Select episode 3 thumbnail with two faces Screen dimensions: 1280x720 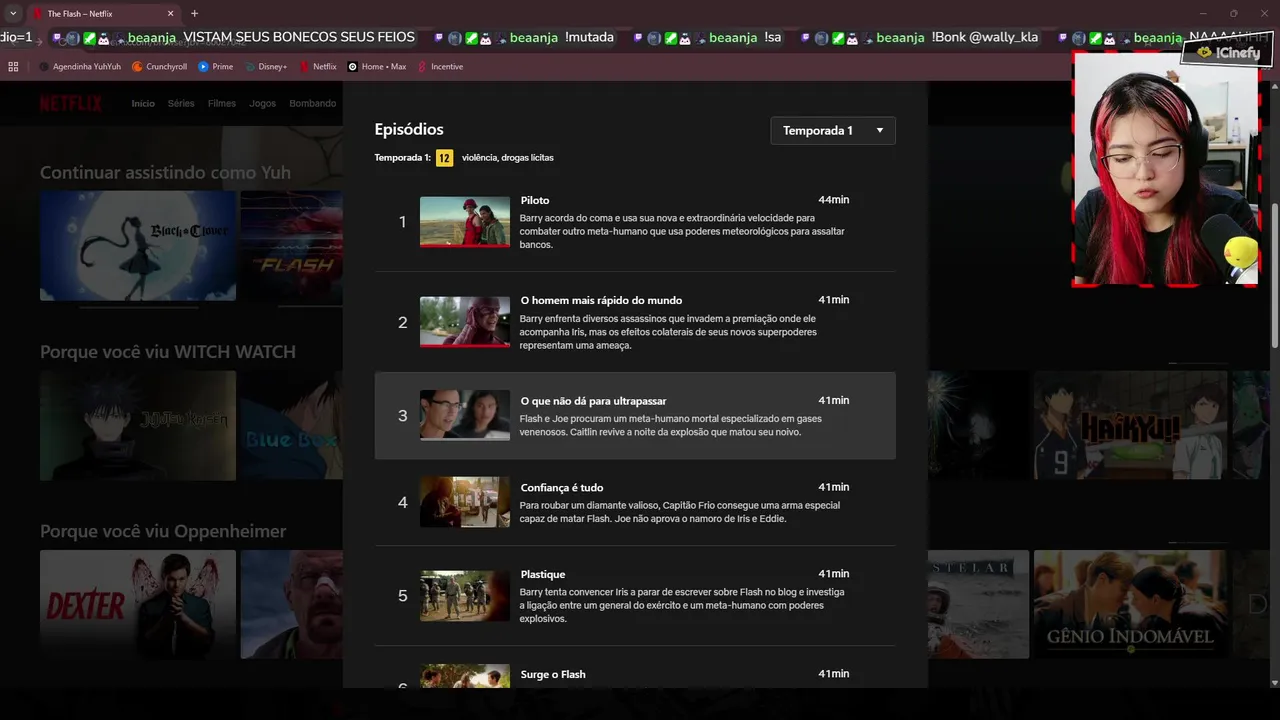click(465, 415)
